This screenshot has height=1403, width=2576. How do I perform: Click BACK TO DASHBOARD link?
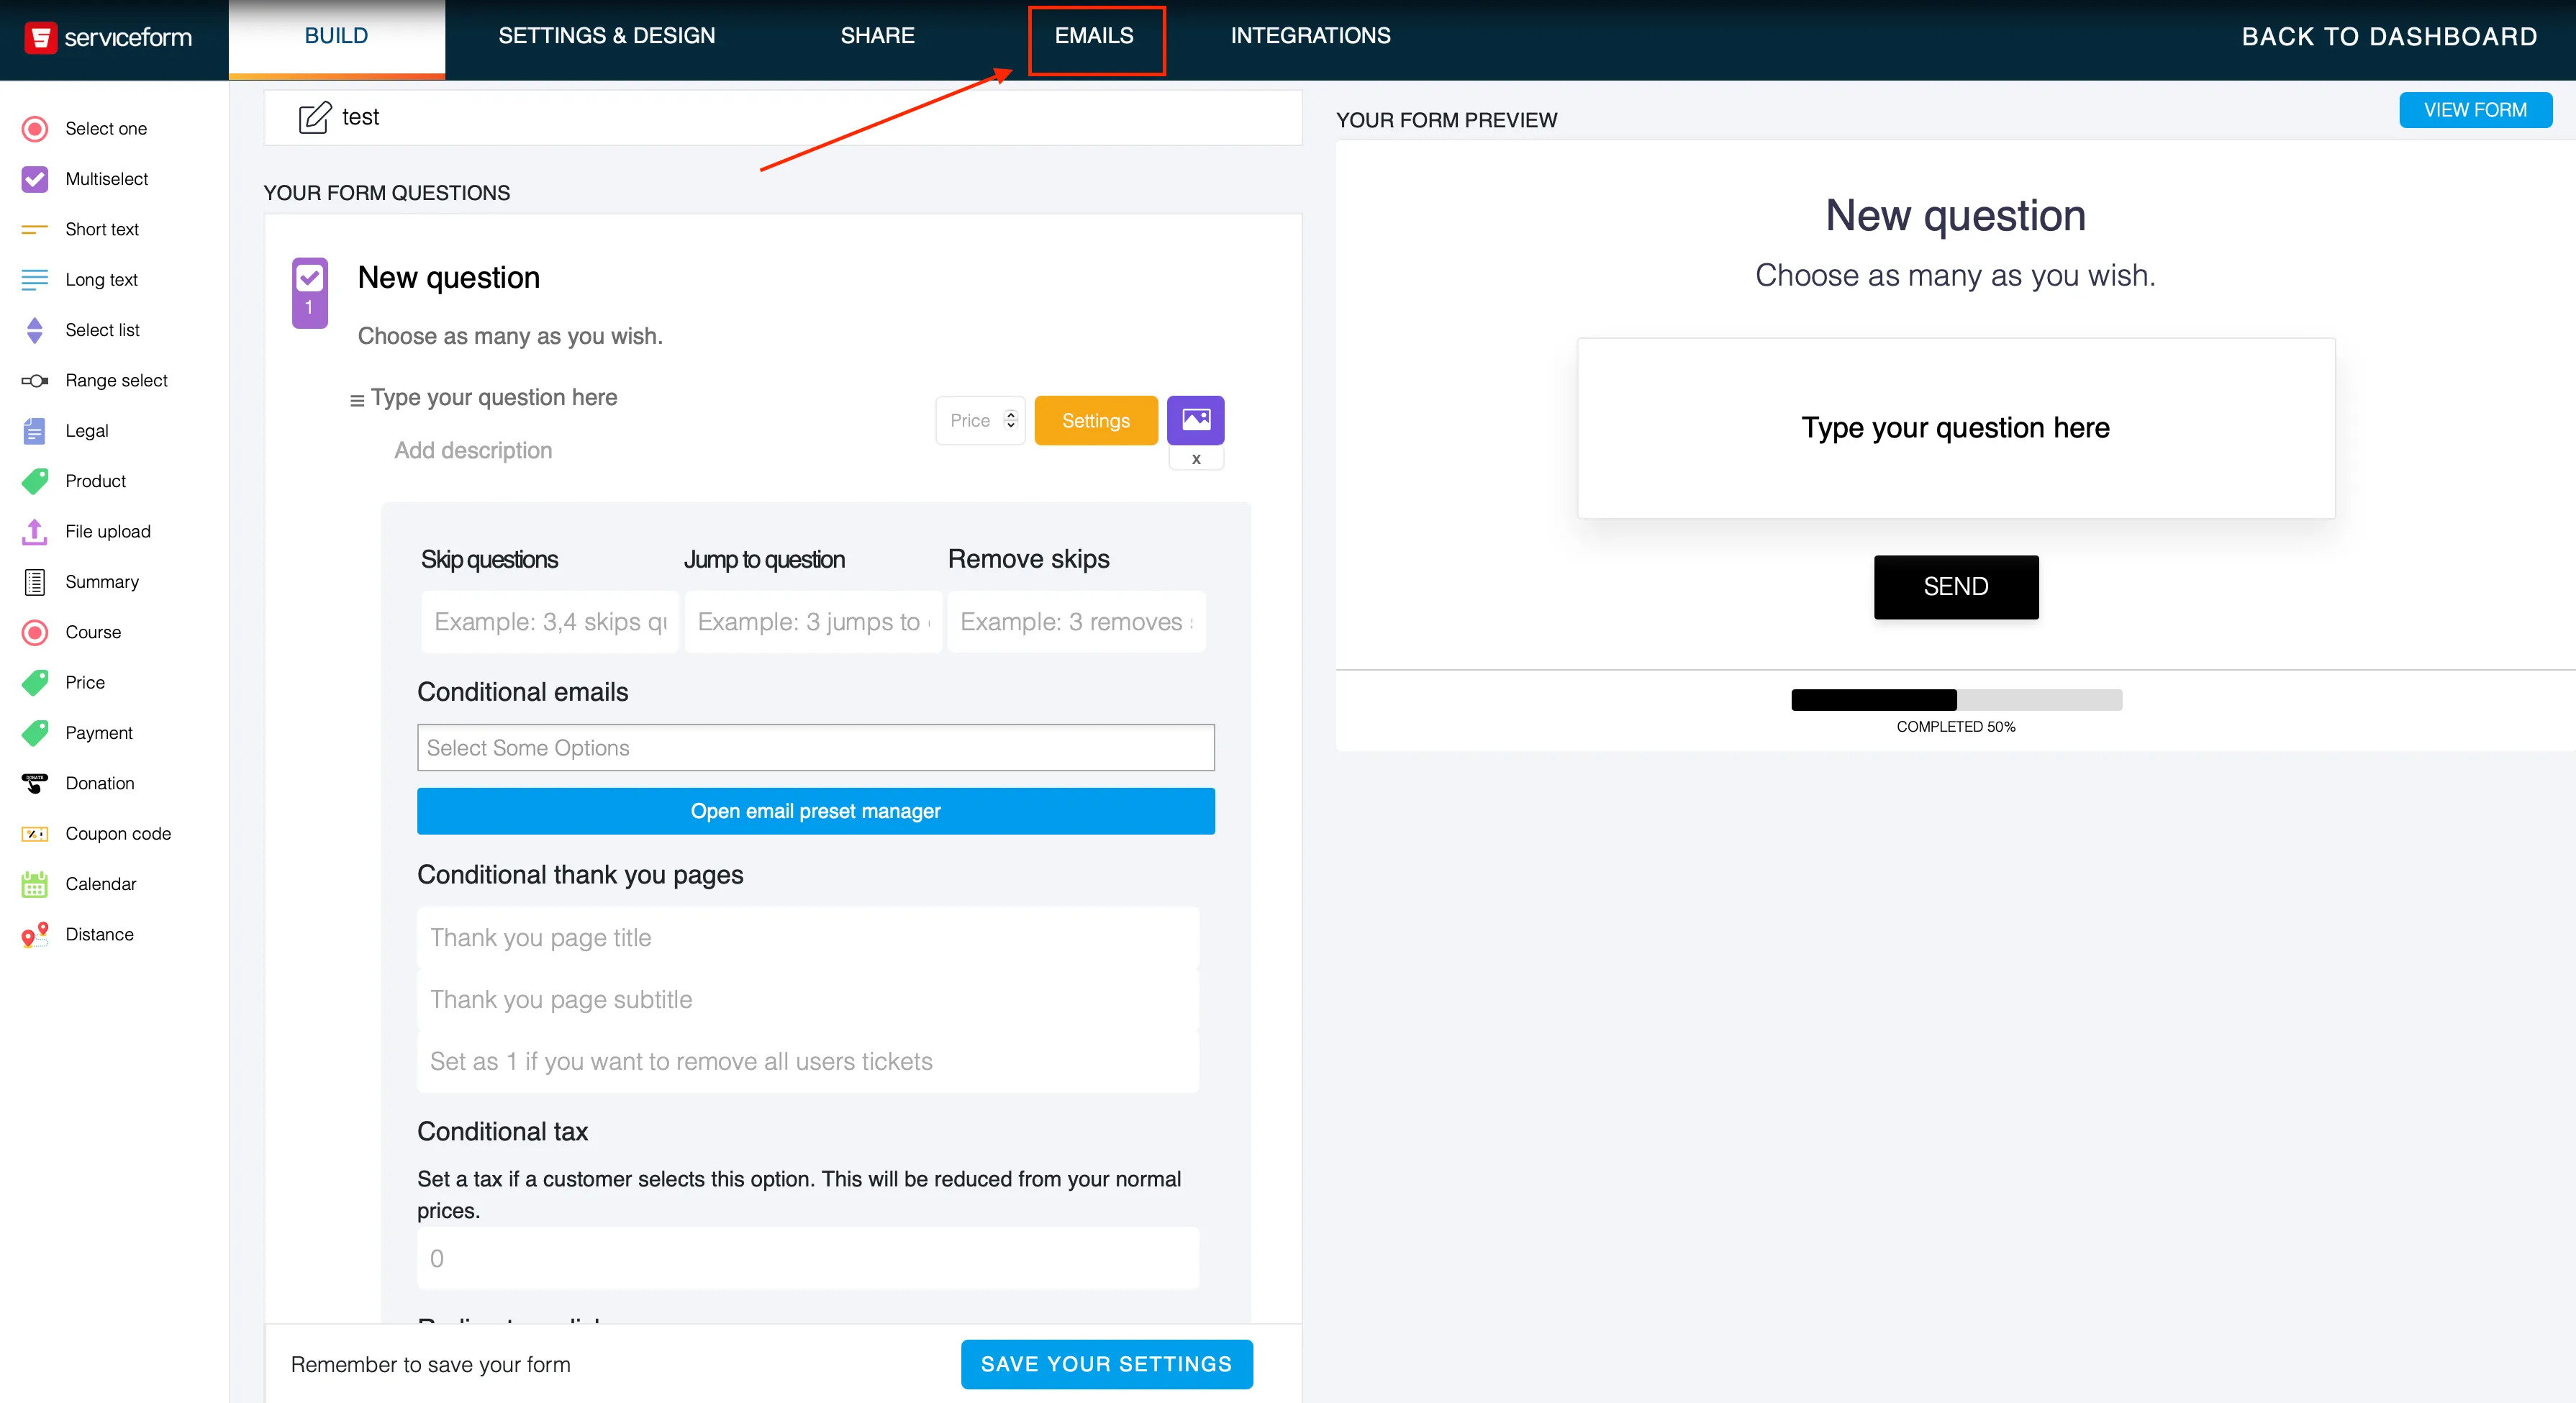(2389, 37)
